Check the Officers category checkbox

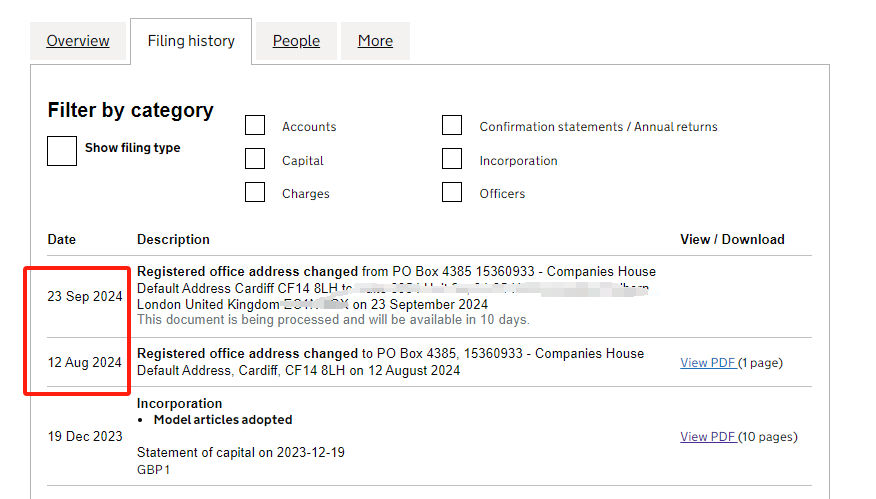click(x=452, y=192)
